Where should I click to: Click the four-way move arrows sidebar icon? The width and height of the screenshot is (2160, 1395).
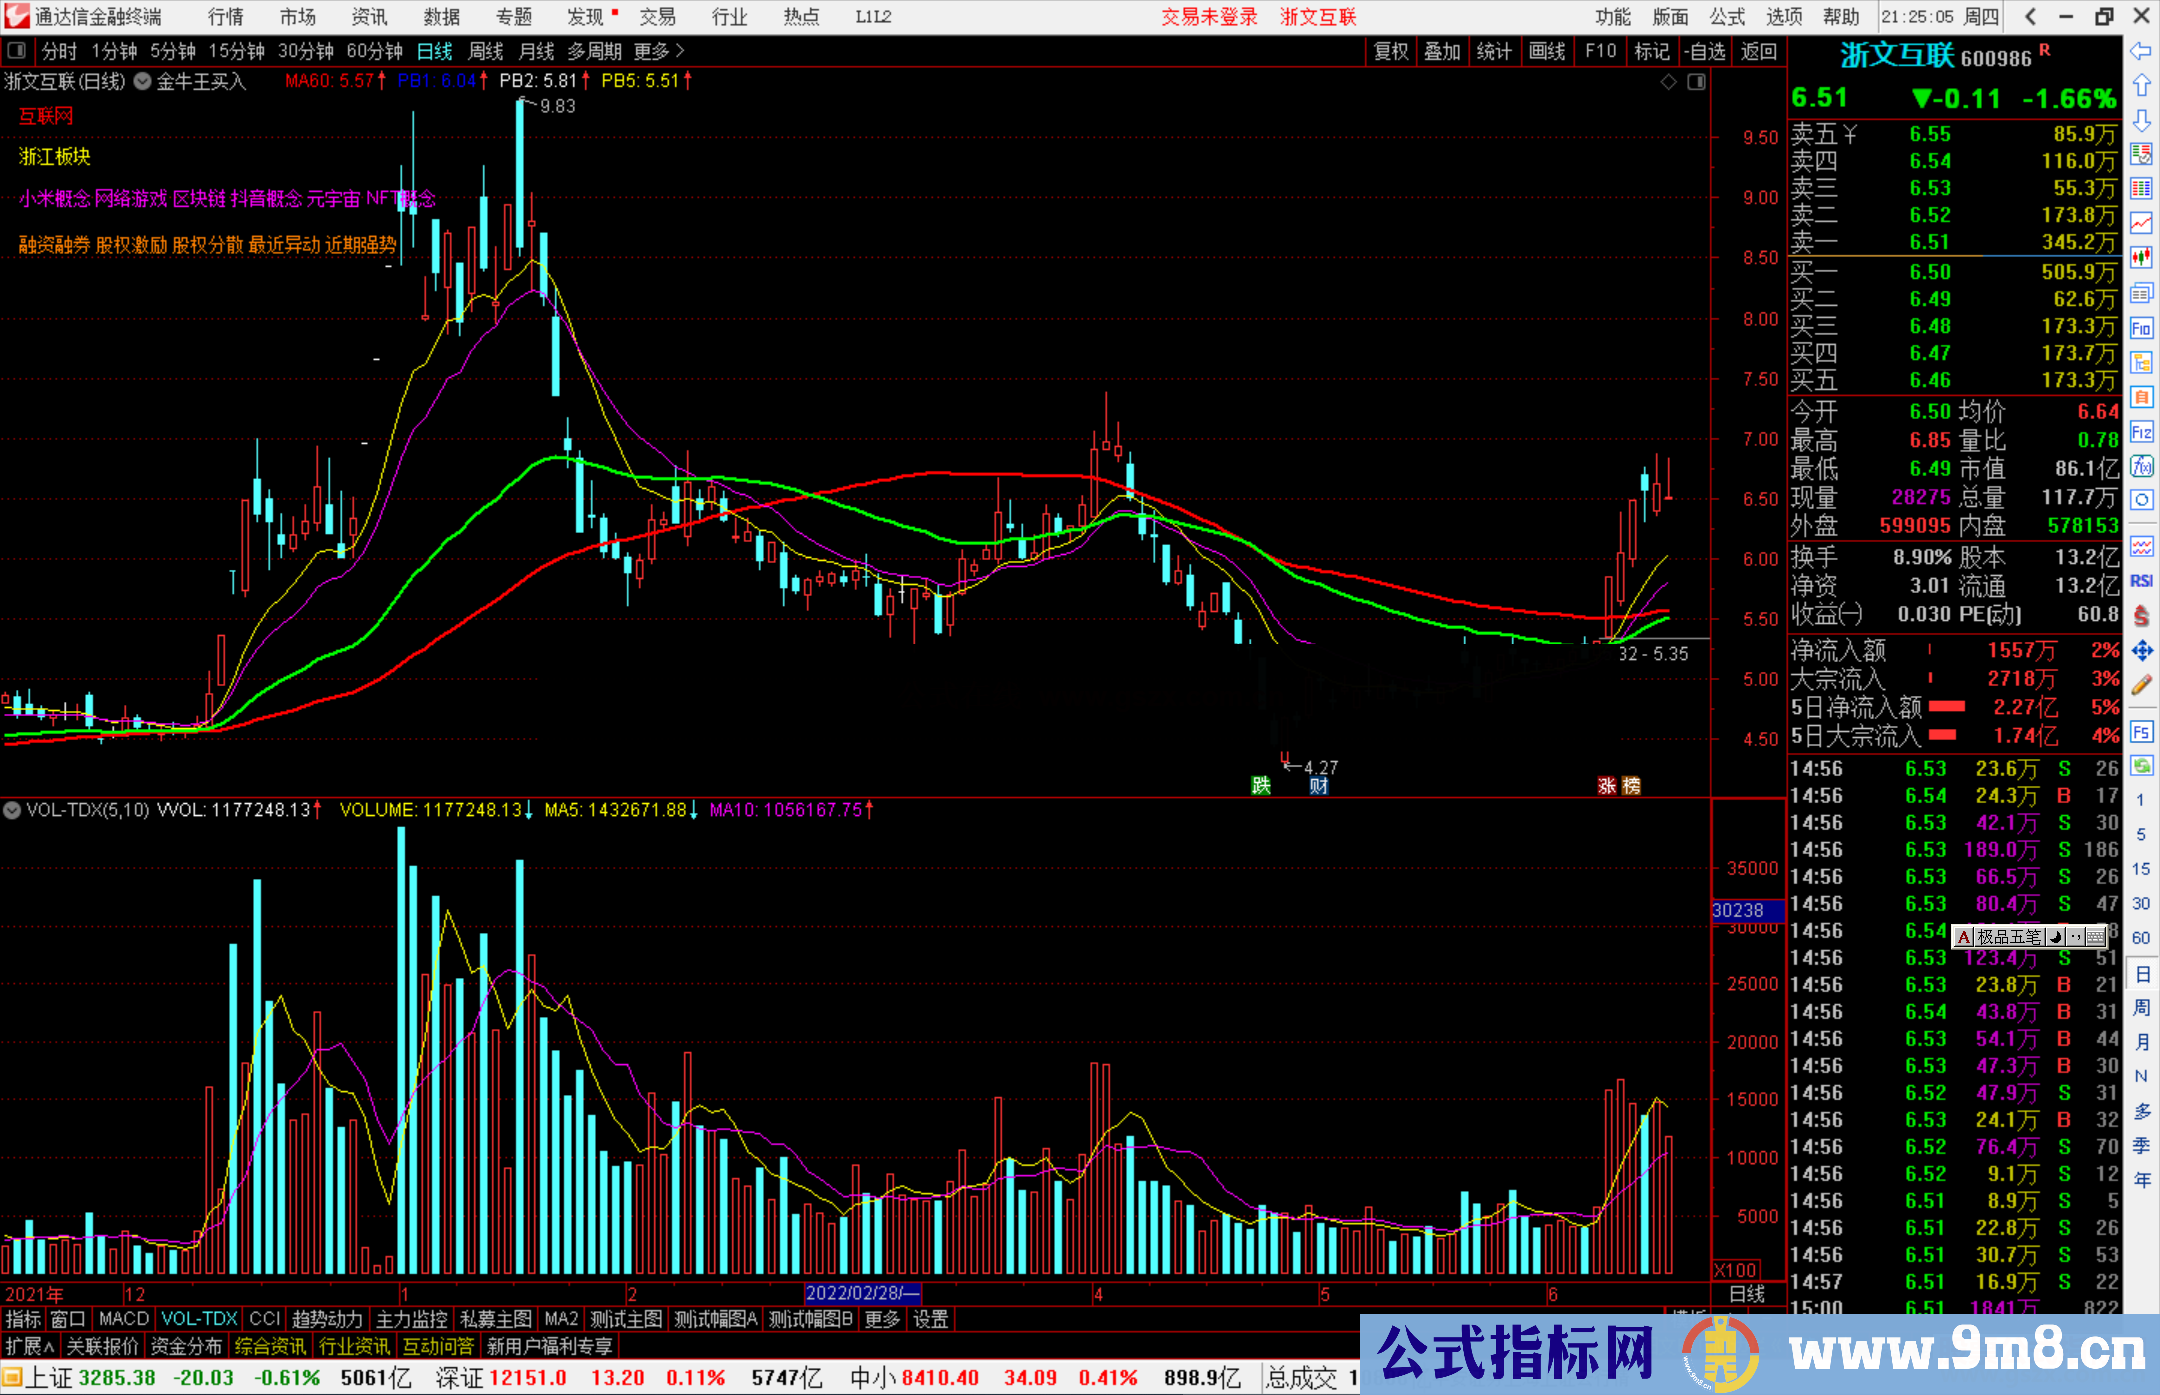coord(2141,651)
